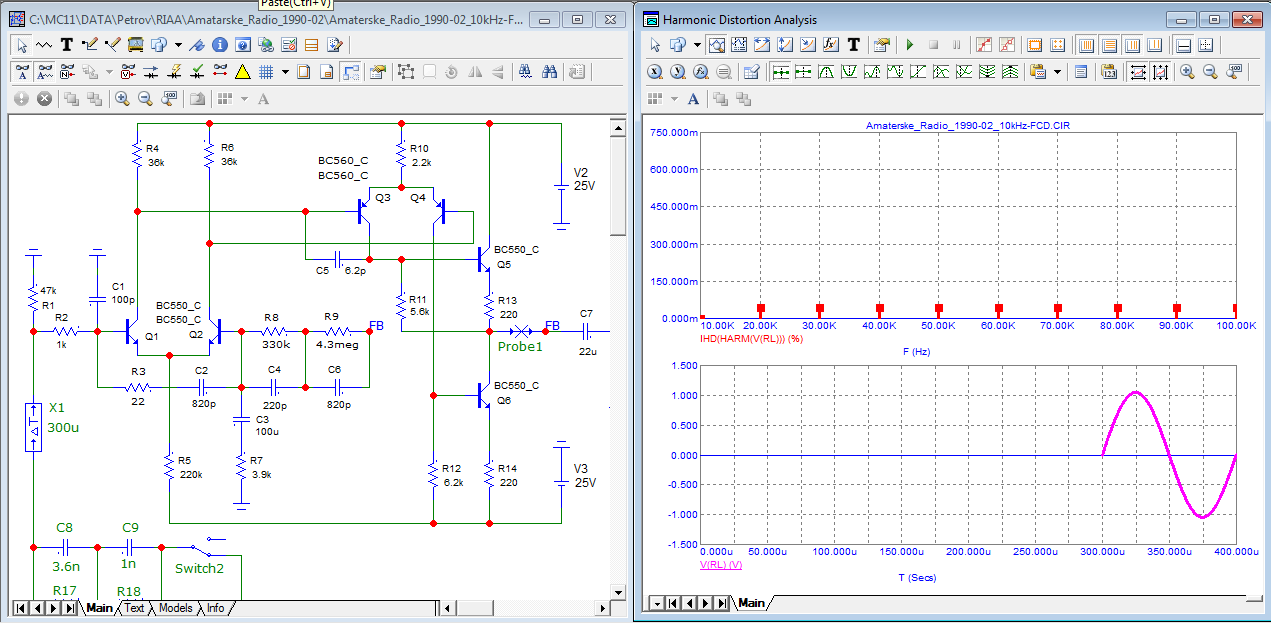1271x623 pixels.
Task: Open the dropdown arrow next to grid icon
Action: click(285, 71)
